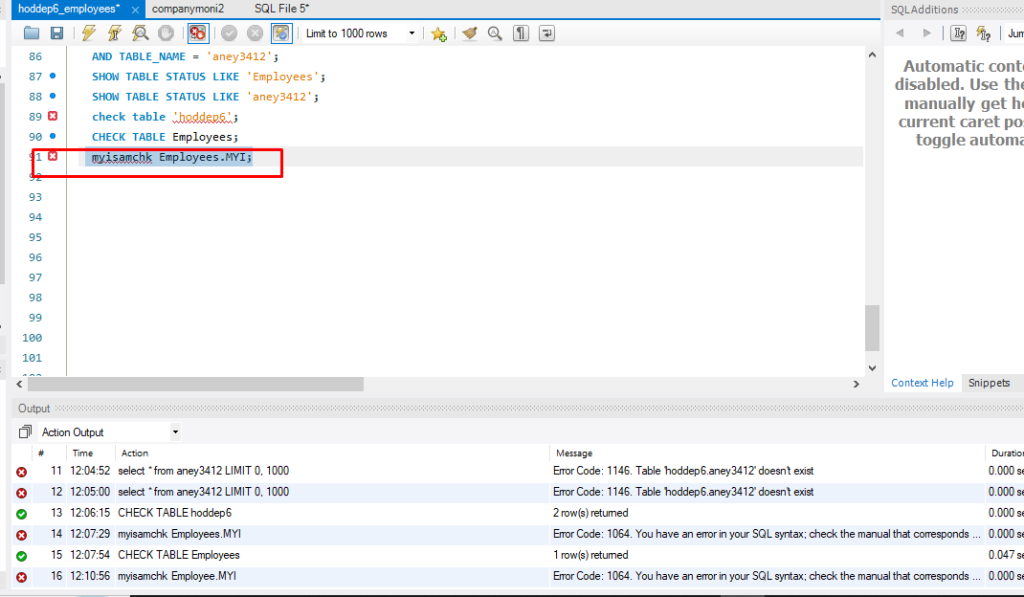Get context help manually for the caret position
The image size is (1024, 597).
(984, 33)
